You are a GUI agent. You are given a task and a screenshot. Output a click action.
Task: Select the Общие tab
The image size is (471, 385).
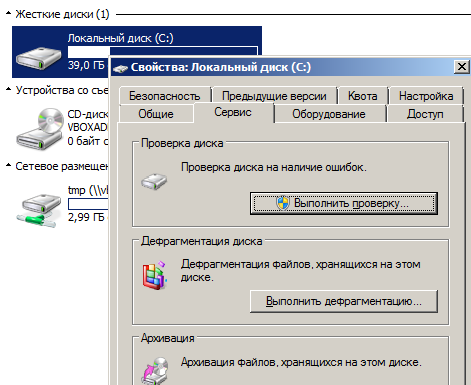coord(156,114)
